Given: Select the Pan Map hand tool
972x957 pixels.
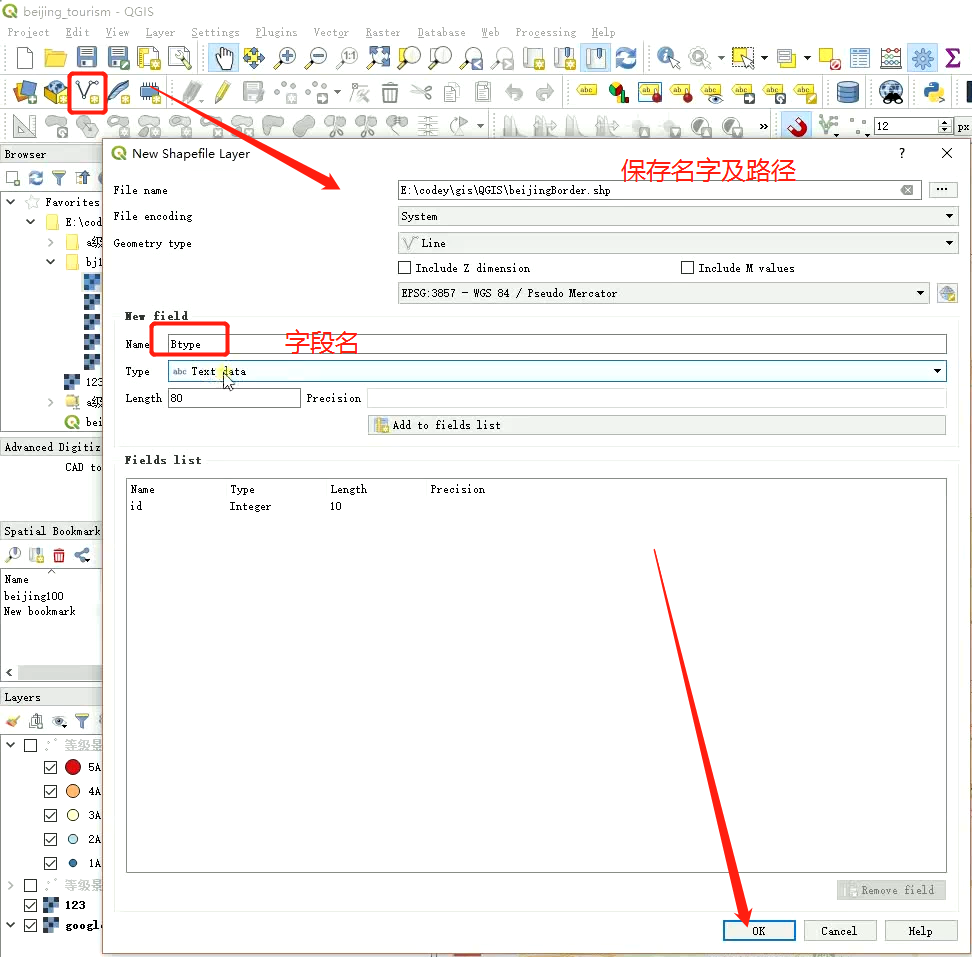Looking at the screenshot, I should [x=224, y=58].
